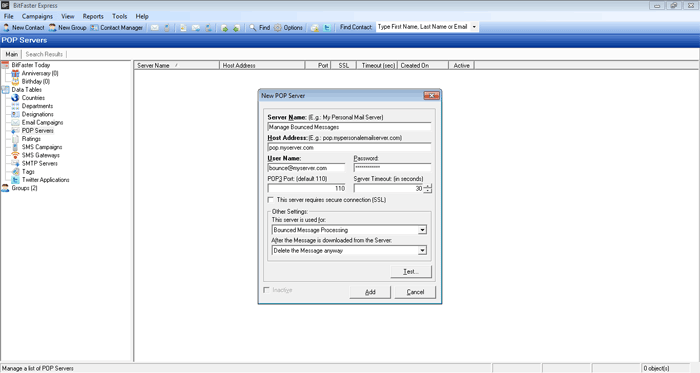Screen dimensions: 700x373
Task: Switch to the Search Results tab
Action: click(44, 54)
